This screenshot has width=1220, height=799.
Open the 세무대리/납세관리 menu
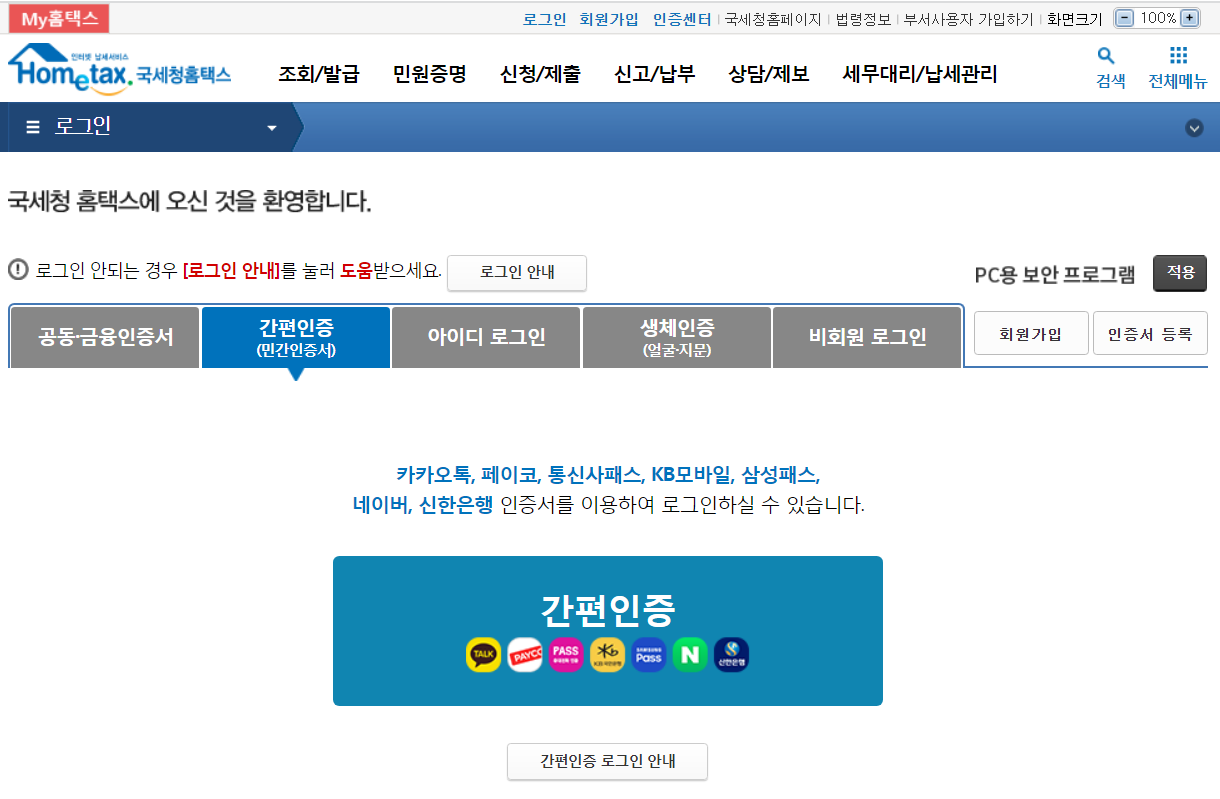click(x=920, y=73)
